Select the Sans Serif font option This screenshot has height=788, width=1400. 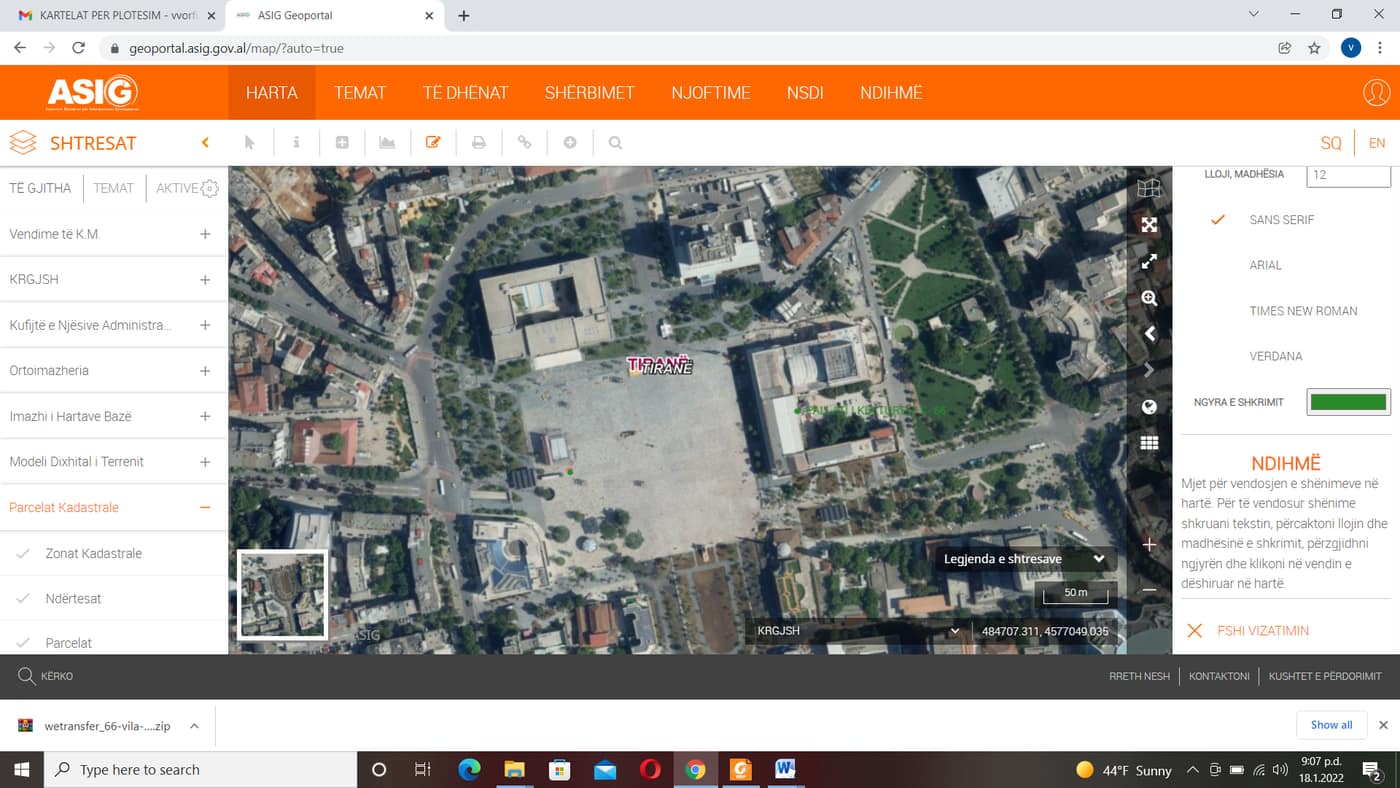click(x=1282, y=220)
